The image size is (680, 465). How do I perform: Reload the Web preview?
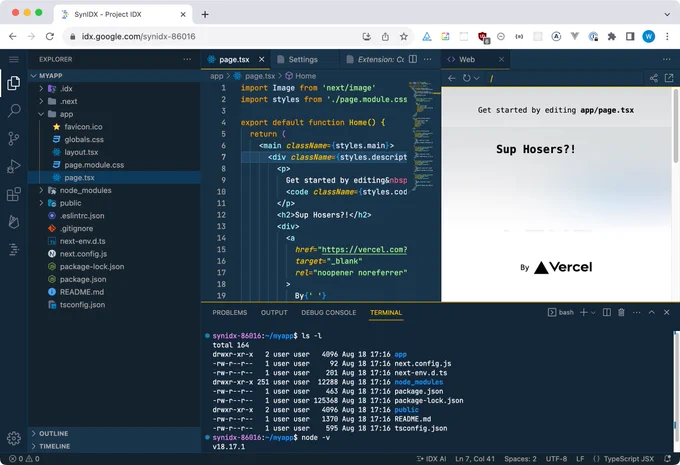(466, 78)
